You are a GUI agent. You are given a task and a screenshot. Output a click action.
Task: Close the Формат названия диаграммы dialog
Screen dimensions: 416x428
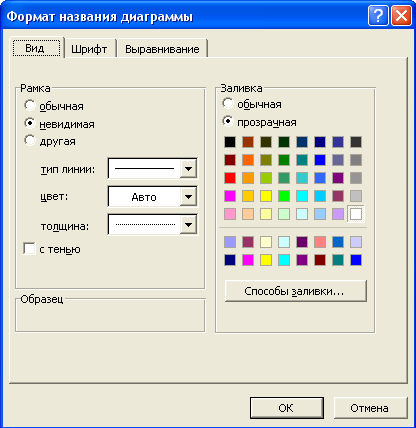pyautogui.click(x=401, y=15)
